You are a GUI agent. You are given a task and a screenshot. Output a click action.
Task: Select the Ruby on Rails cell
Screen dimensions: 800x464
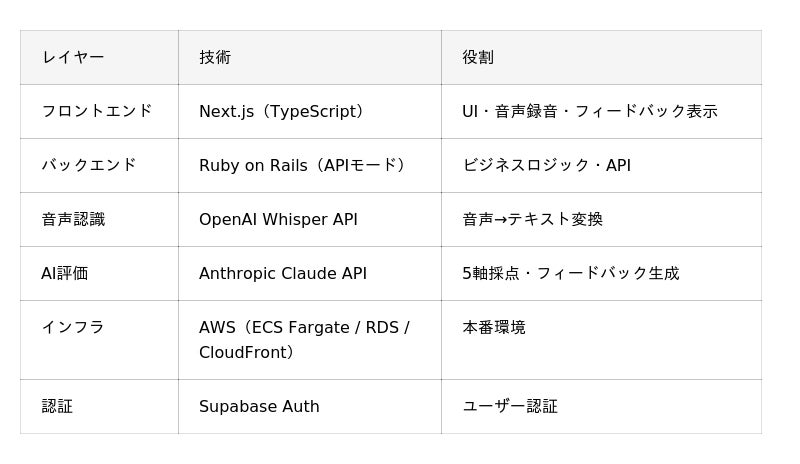301,166
